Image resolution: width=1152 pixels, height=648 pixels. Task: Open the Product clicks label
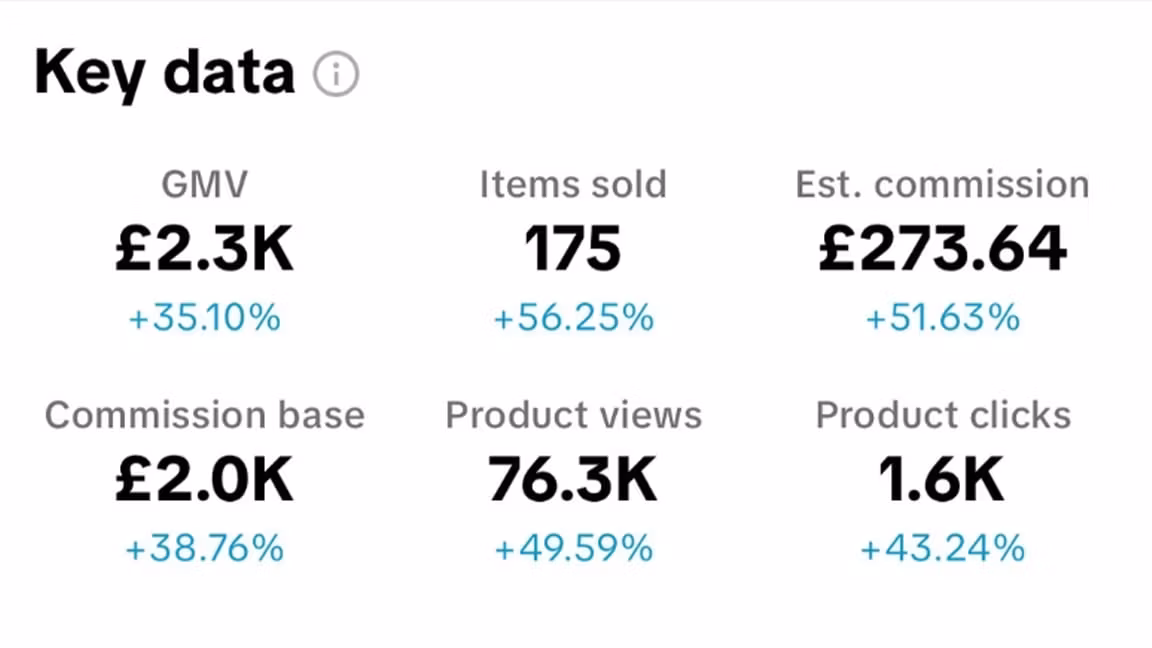(x=942, y=415)
